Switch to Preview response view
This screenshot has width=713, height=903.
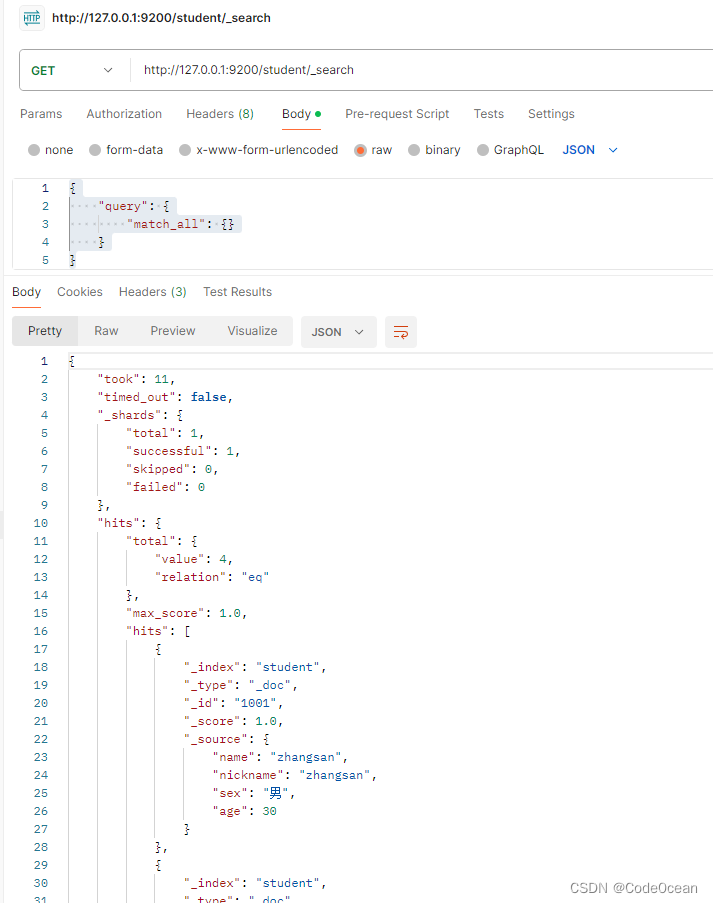point(173,331)
